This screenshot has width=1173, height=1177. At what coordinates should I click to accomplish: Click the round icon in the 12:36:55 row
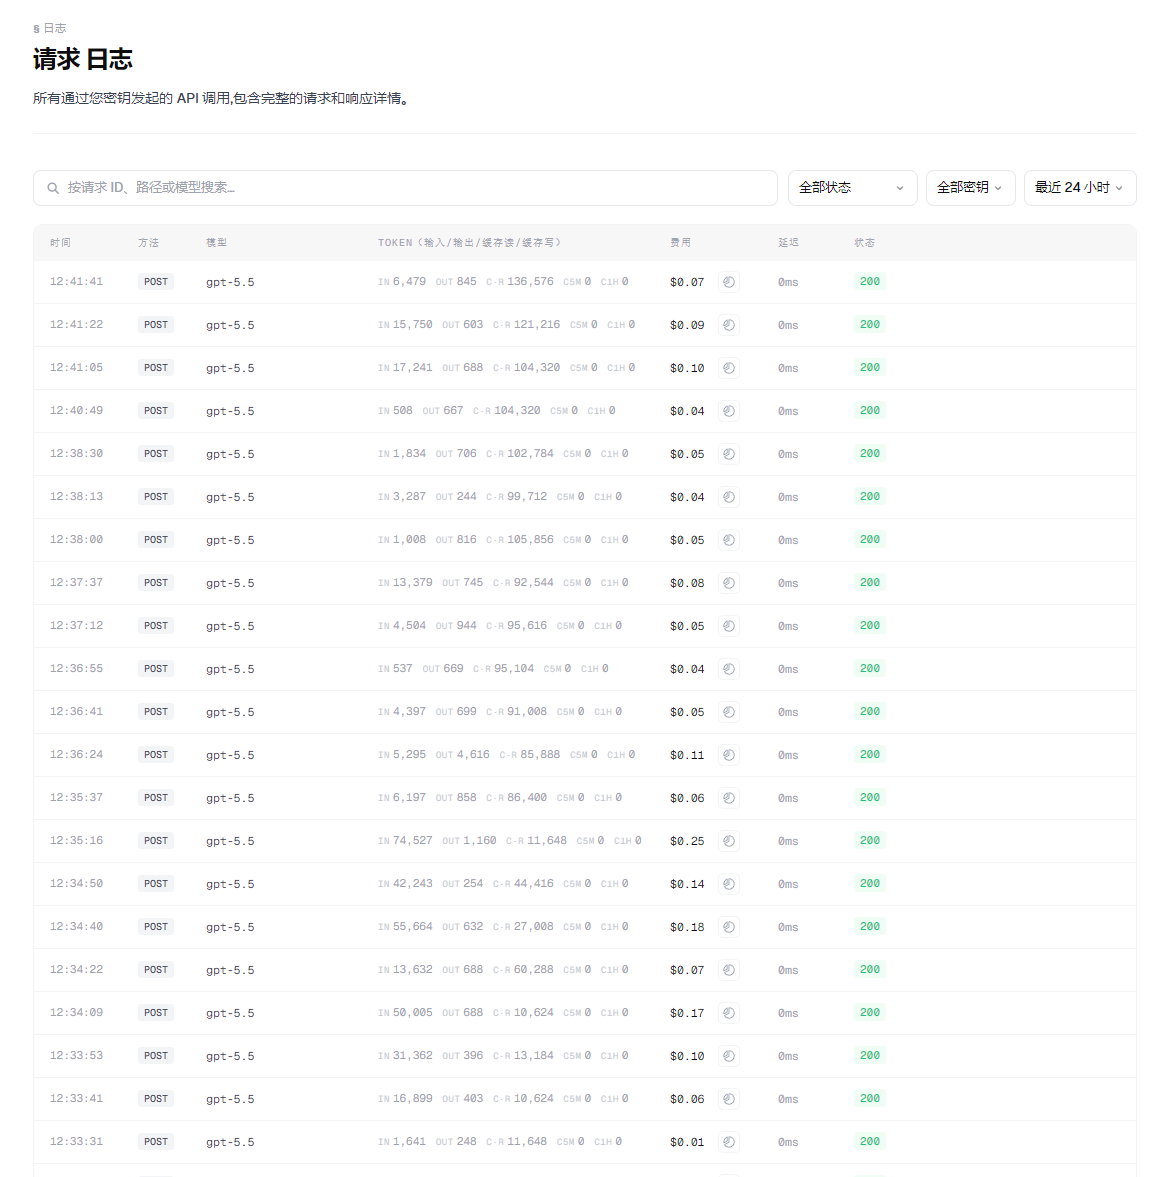coord(729,669)
